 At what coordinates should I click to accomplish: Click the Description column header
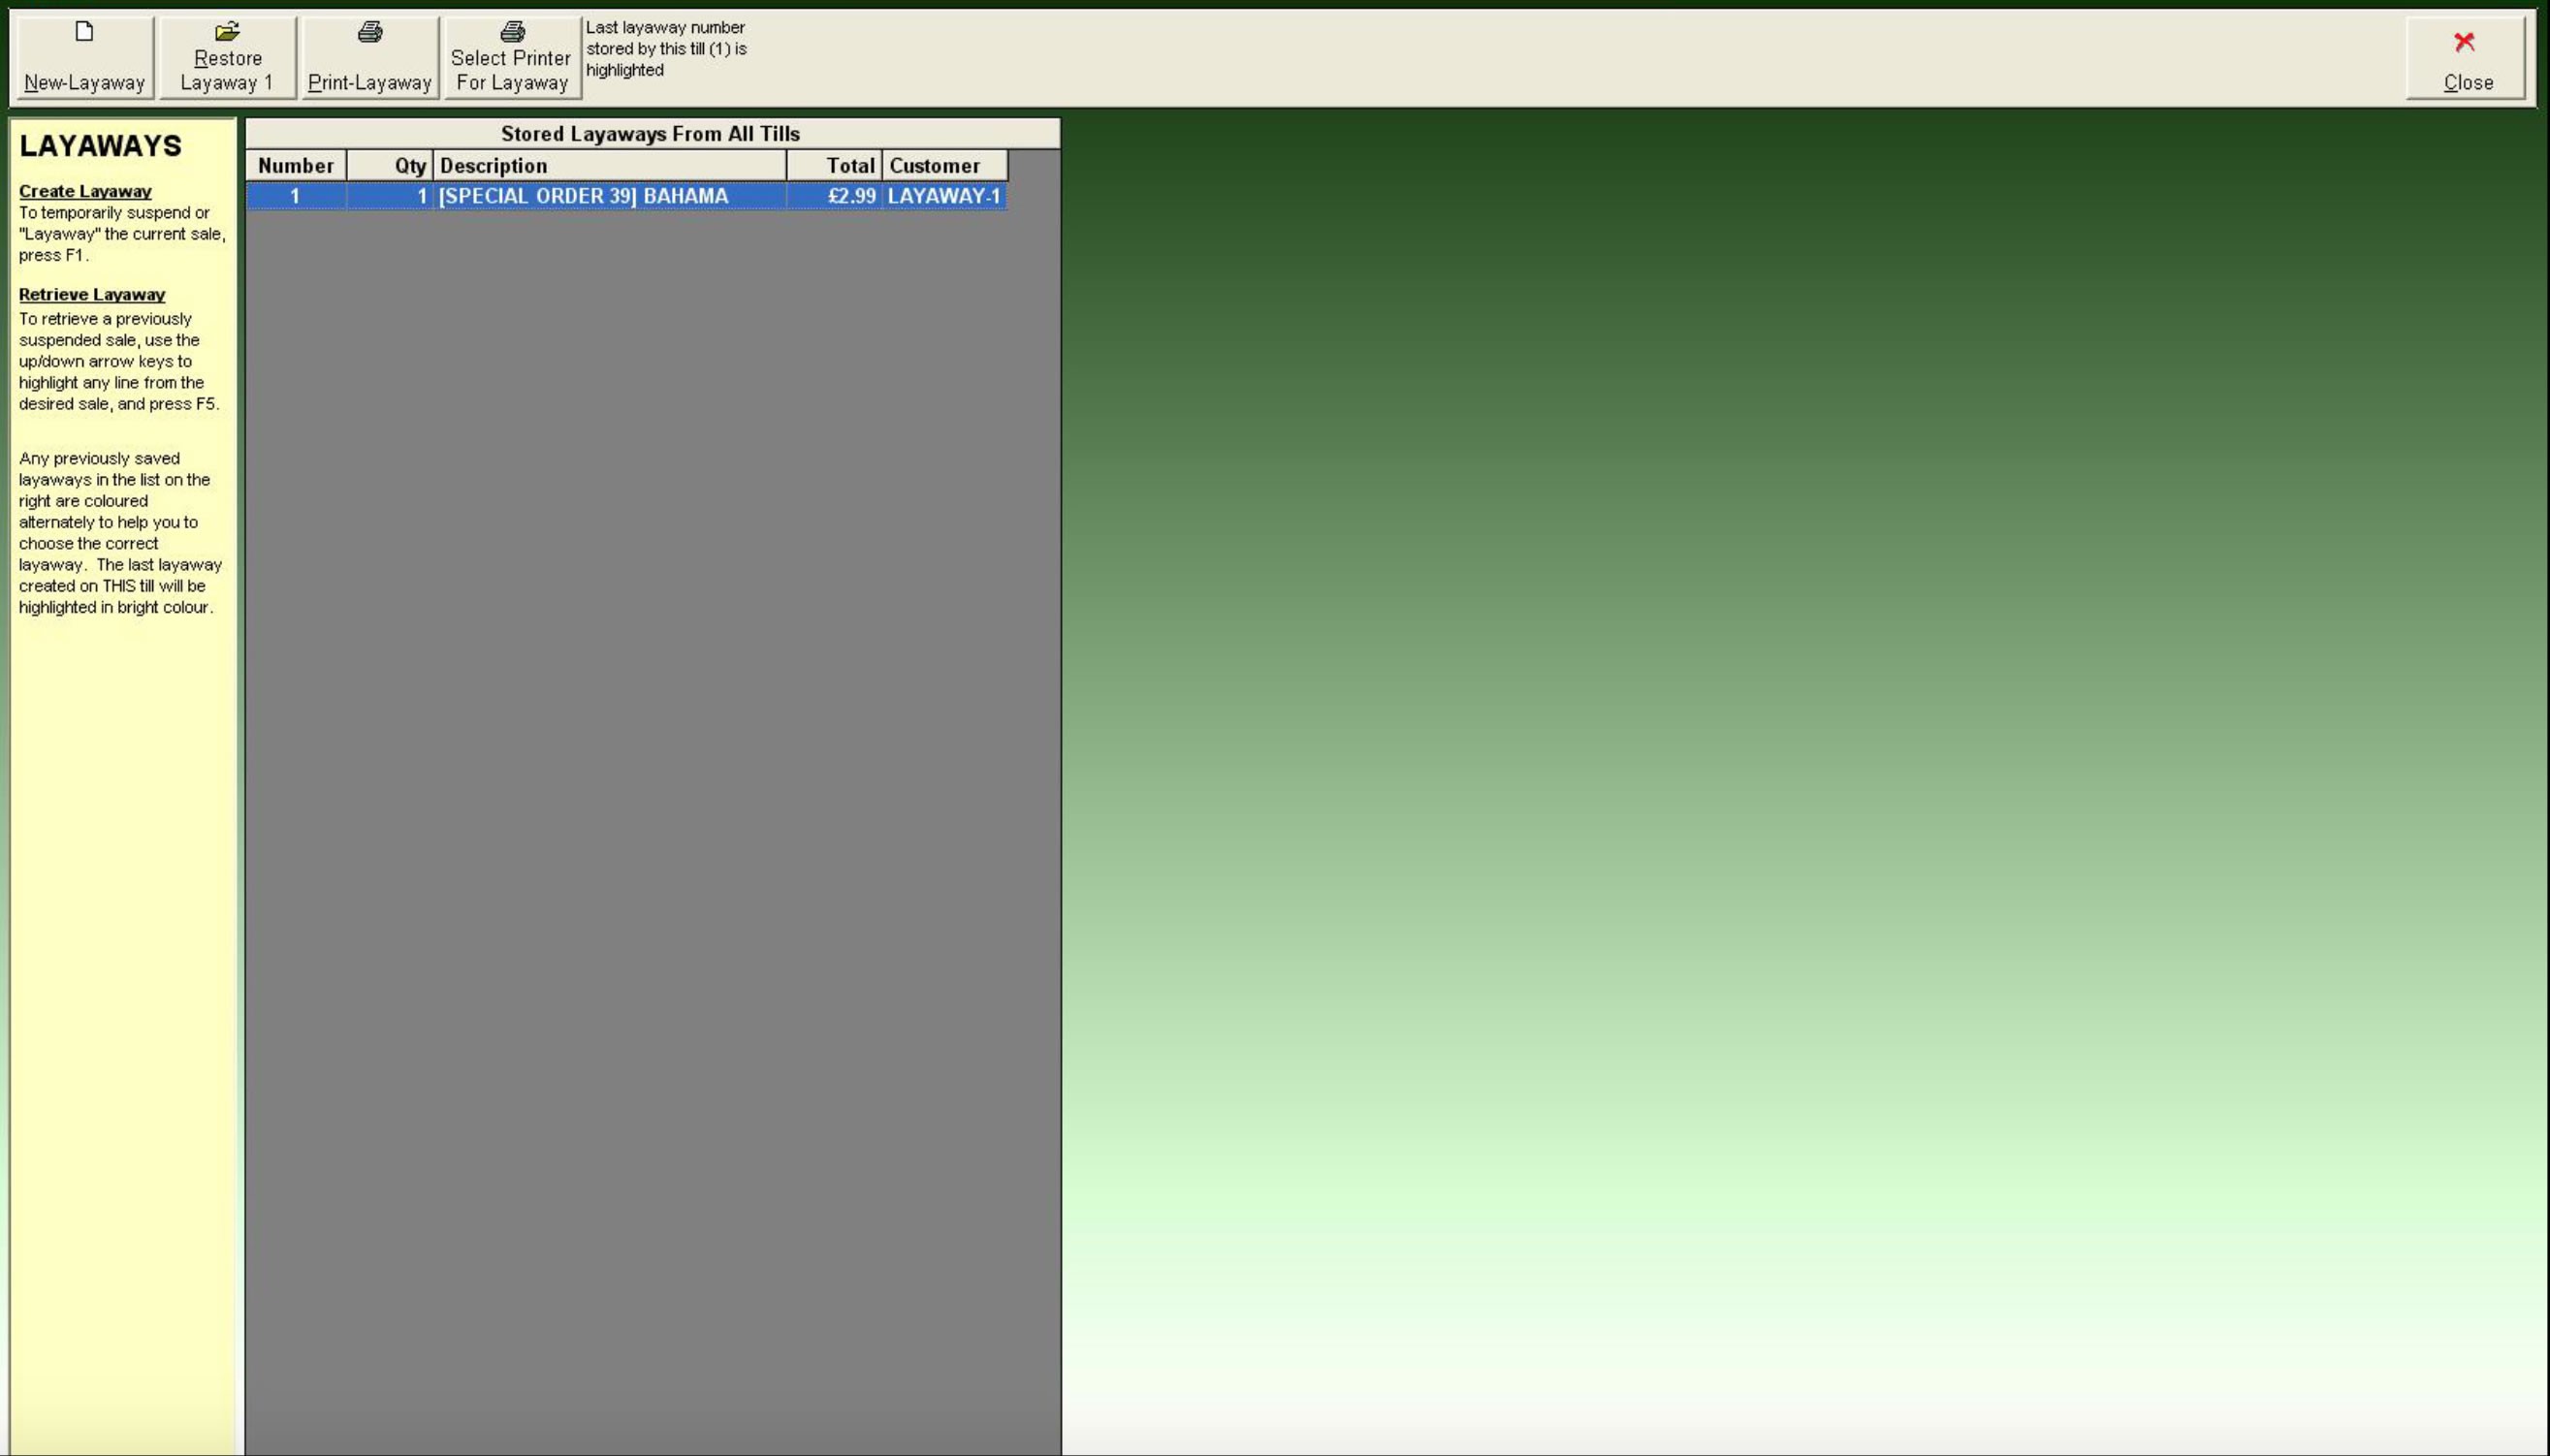coord(610,166)
